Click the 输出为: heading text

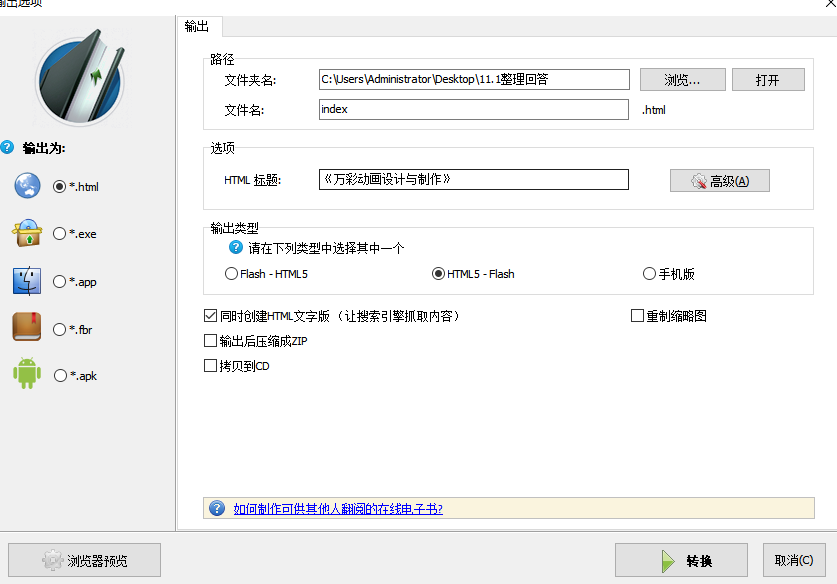point(44,148)
